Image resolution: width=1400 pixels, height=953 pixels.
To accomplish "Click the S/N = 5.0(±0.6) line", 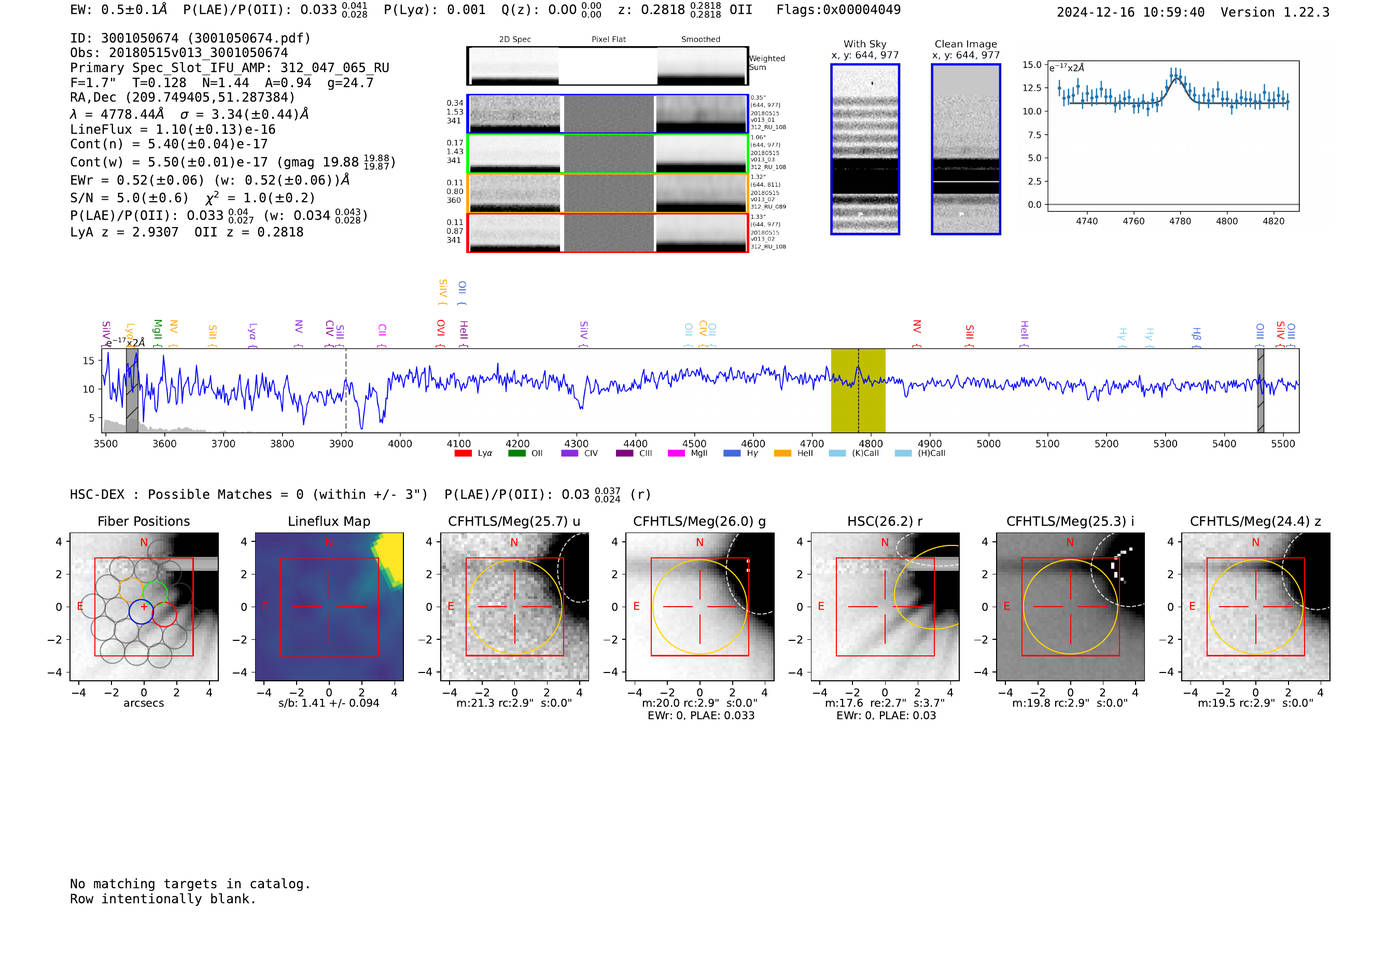I will tap(193, 197).
